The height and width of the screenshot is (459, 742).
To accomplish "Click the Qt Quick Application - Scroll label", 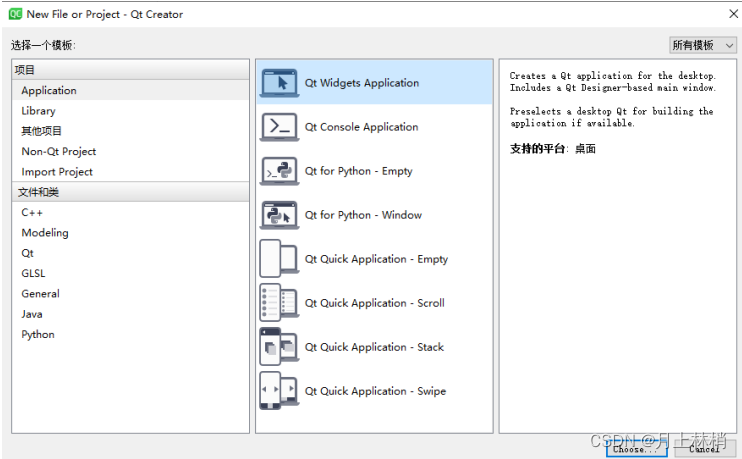I will pyautogui.click(x=374, y=303).
